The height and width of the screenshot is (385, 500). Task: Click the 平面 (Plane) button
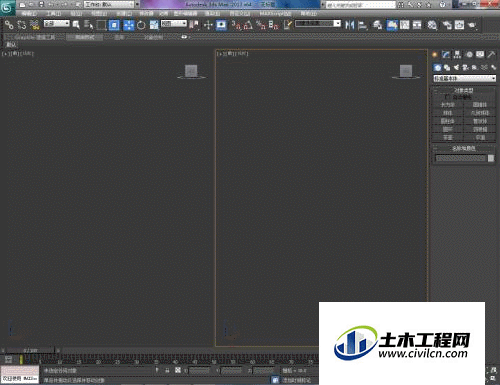pyautogui.click(x=480, y=137)
